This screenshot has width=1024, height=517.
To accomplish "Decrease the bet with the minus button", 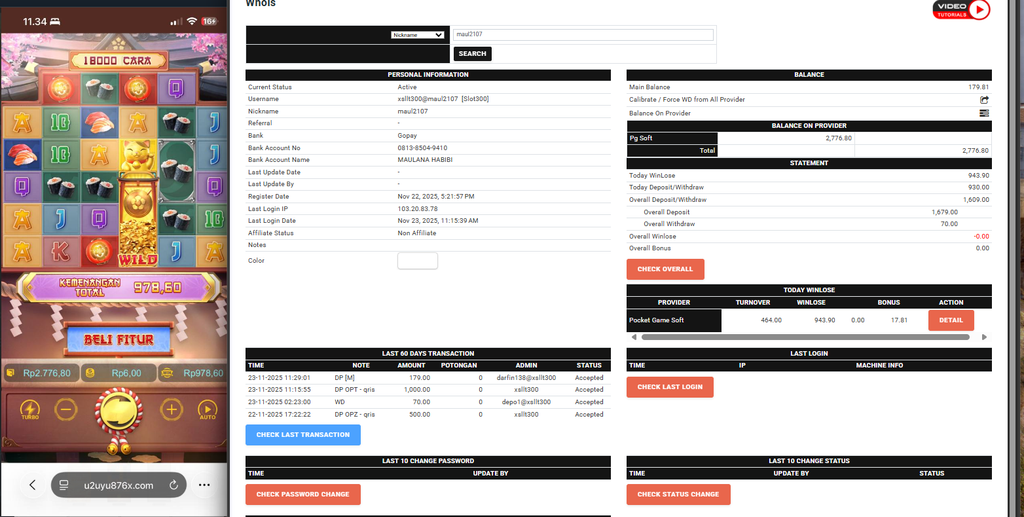I will [x=66, y=410].
